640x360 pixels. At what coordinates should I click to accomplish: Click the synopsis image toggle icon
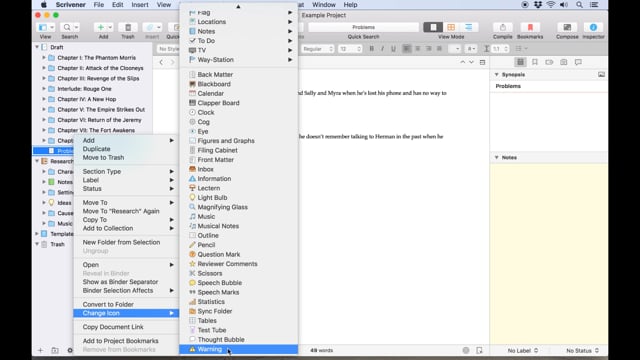click(601, 75)
